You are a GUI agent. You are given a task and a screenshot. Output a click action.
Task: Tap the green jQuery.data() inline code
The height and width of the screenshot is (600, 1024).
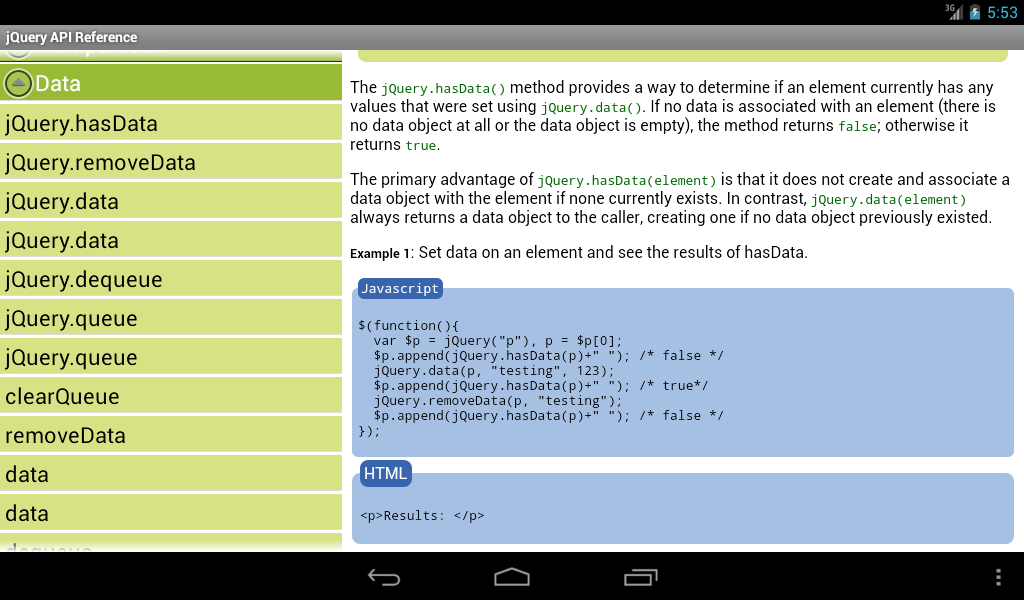click(x=592, y=108)
